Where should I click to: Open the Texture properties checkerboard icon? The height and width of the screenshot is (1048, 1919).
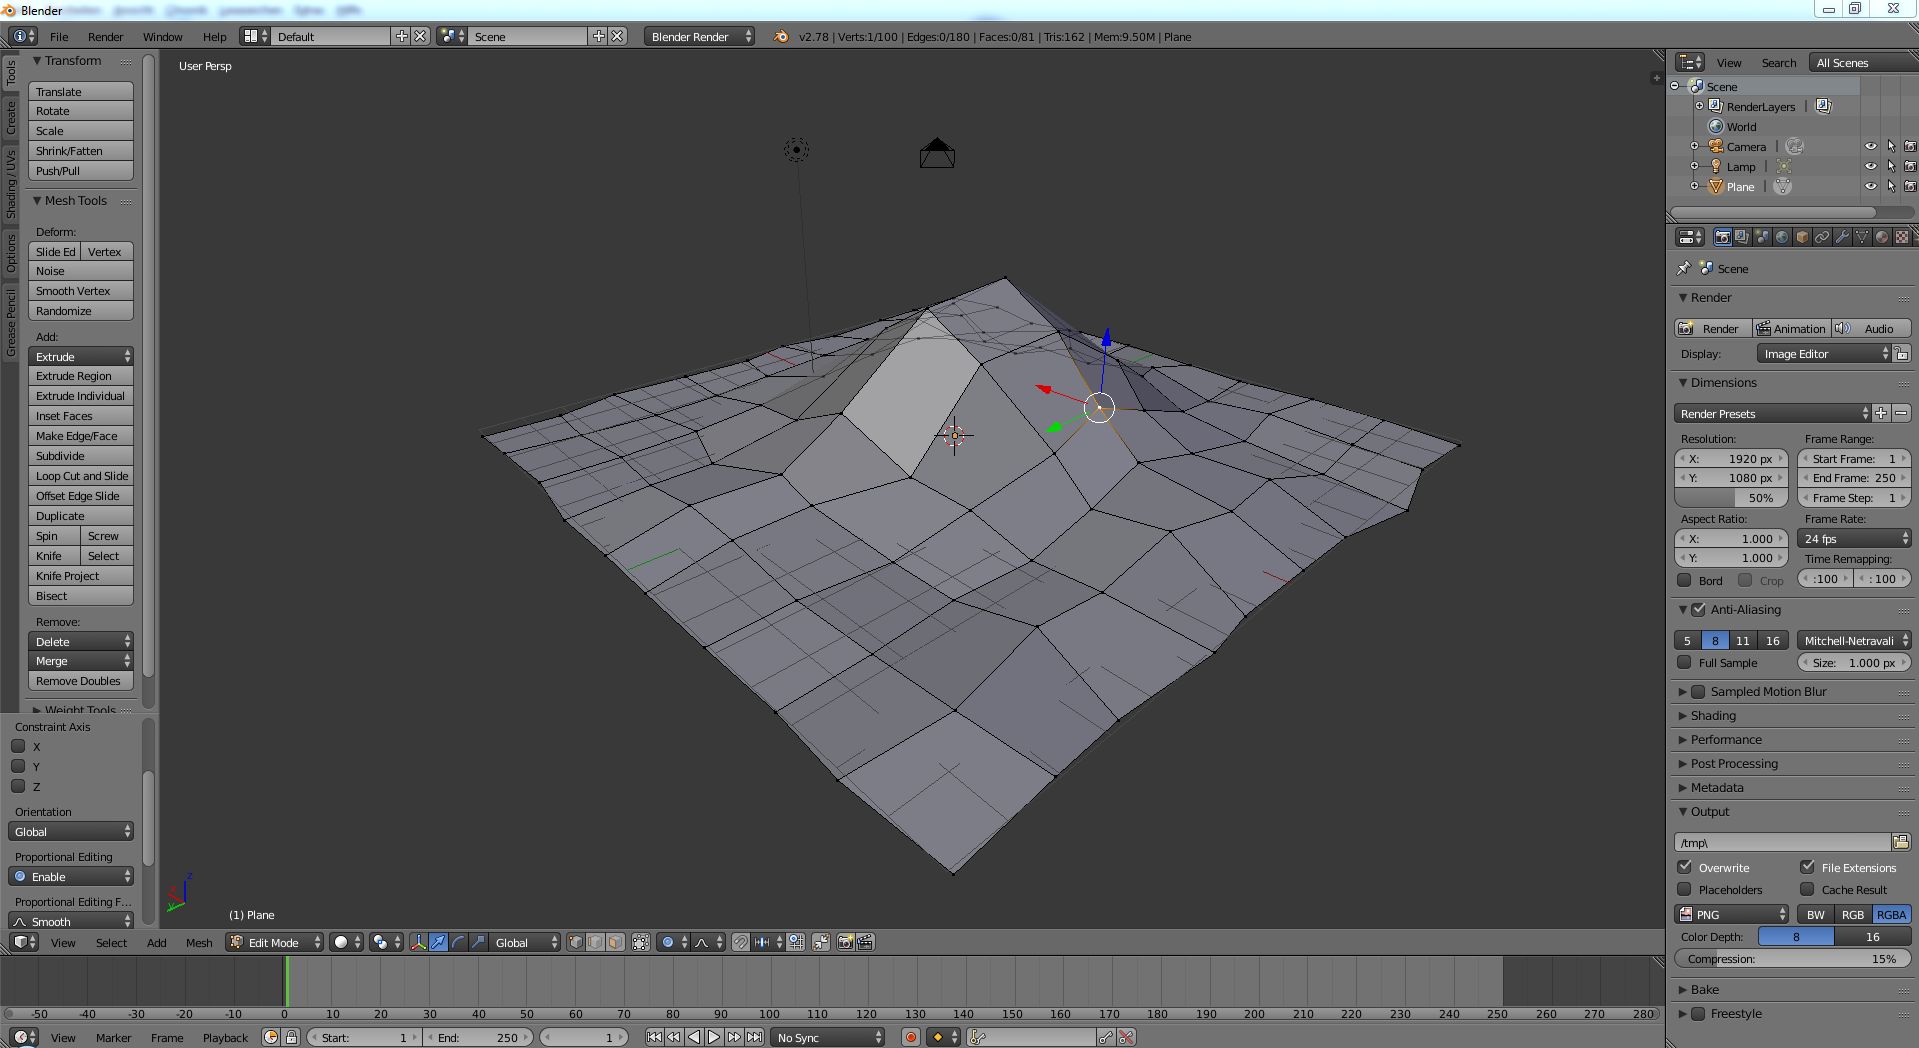tap(1902, 237)
